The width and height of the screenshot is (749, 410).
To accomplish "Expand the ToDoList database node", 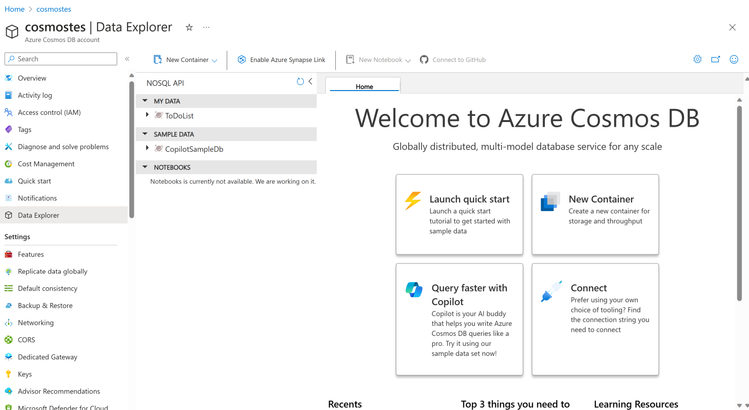I will [x=147, y=116].
